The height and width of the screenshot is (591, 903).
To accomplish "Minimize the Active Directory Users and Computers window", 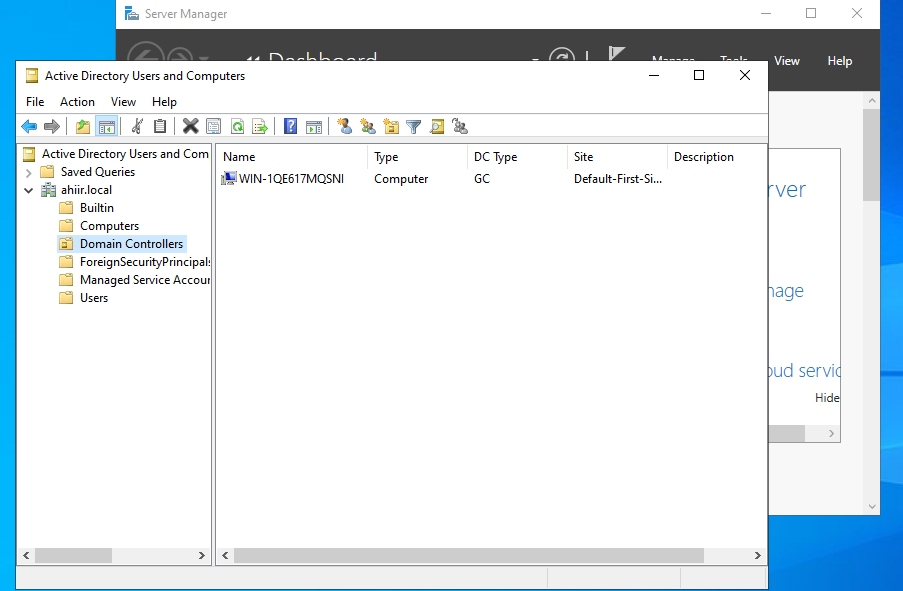I will [654, 75].
